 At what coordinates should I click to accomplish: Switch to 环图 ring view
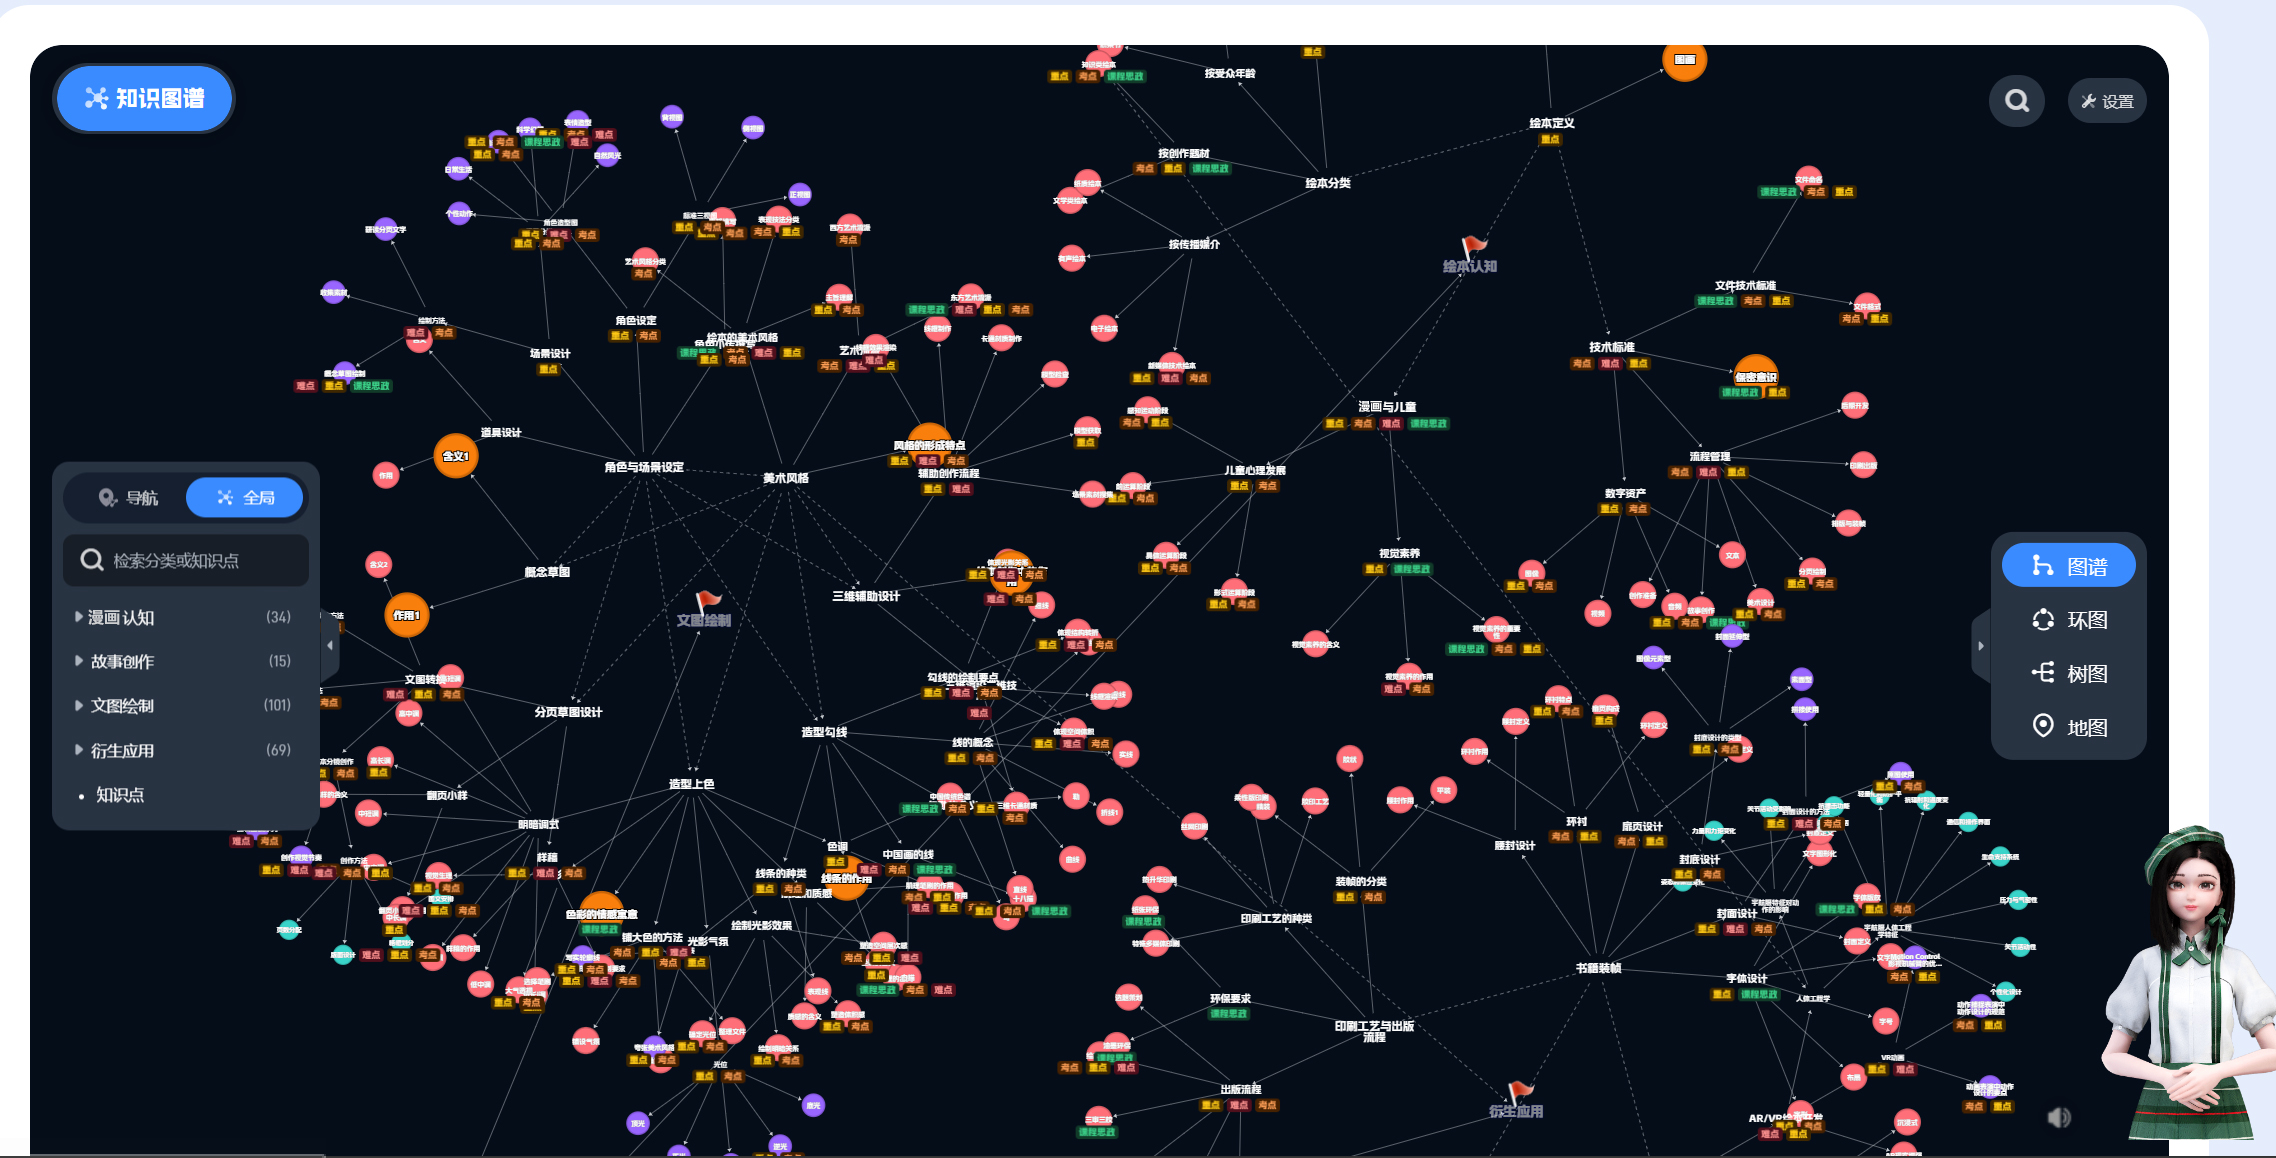[2068, 620]
